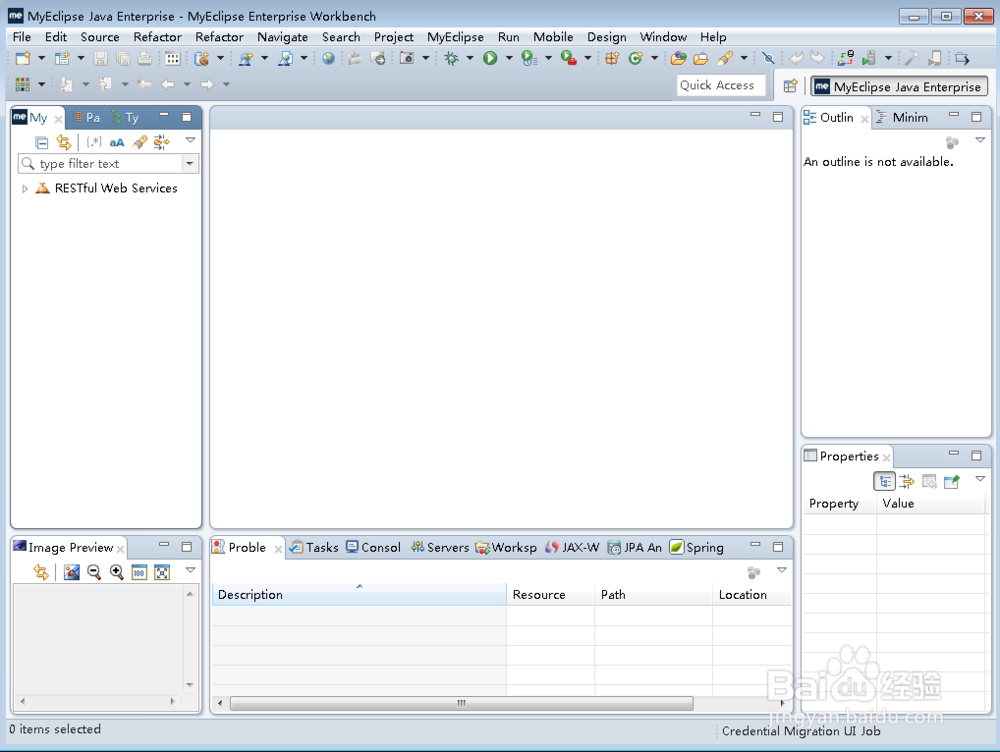
Task: Toggle the Link with Selection icon in Image Preview
Action: coord(41,572)
